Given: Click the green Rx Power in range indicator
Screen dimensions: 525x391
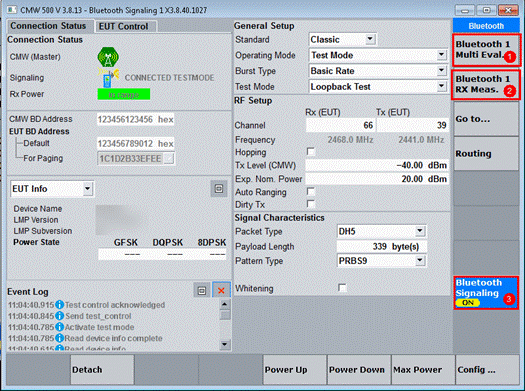Looking at the screenshot, I should coord(124,94).
